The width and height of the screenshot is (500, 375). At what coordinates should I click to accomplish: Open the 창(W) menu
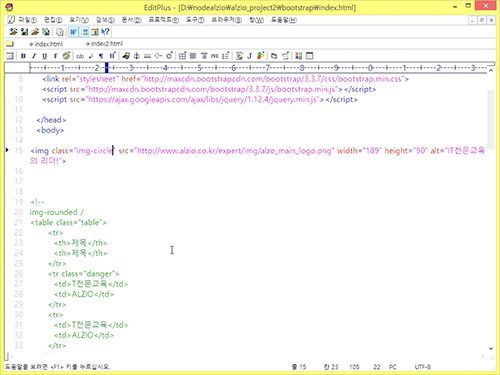pos(257,20)
